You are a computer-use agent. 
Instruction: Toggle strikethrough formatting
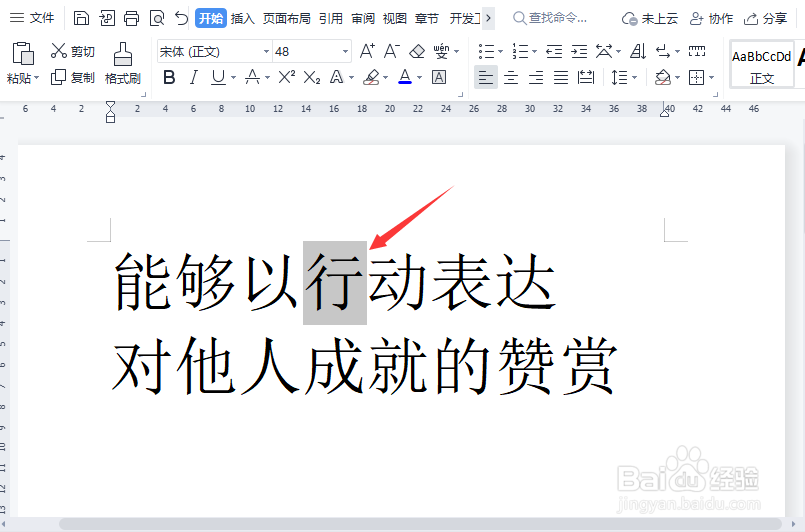tap(252, 78)
